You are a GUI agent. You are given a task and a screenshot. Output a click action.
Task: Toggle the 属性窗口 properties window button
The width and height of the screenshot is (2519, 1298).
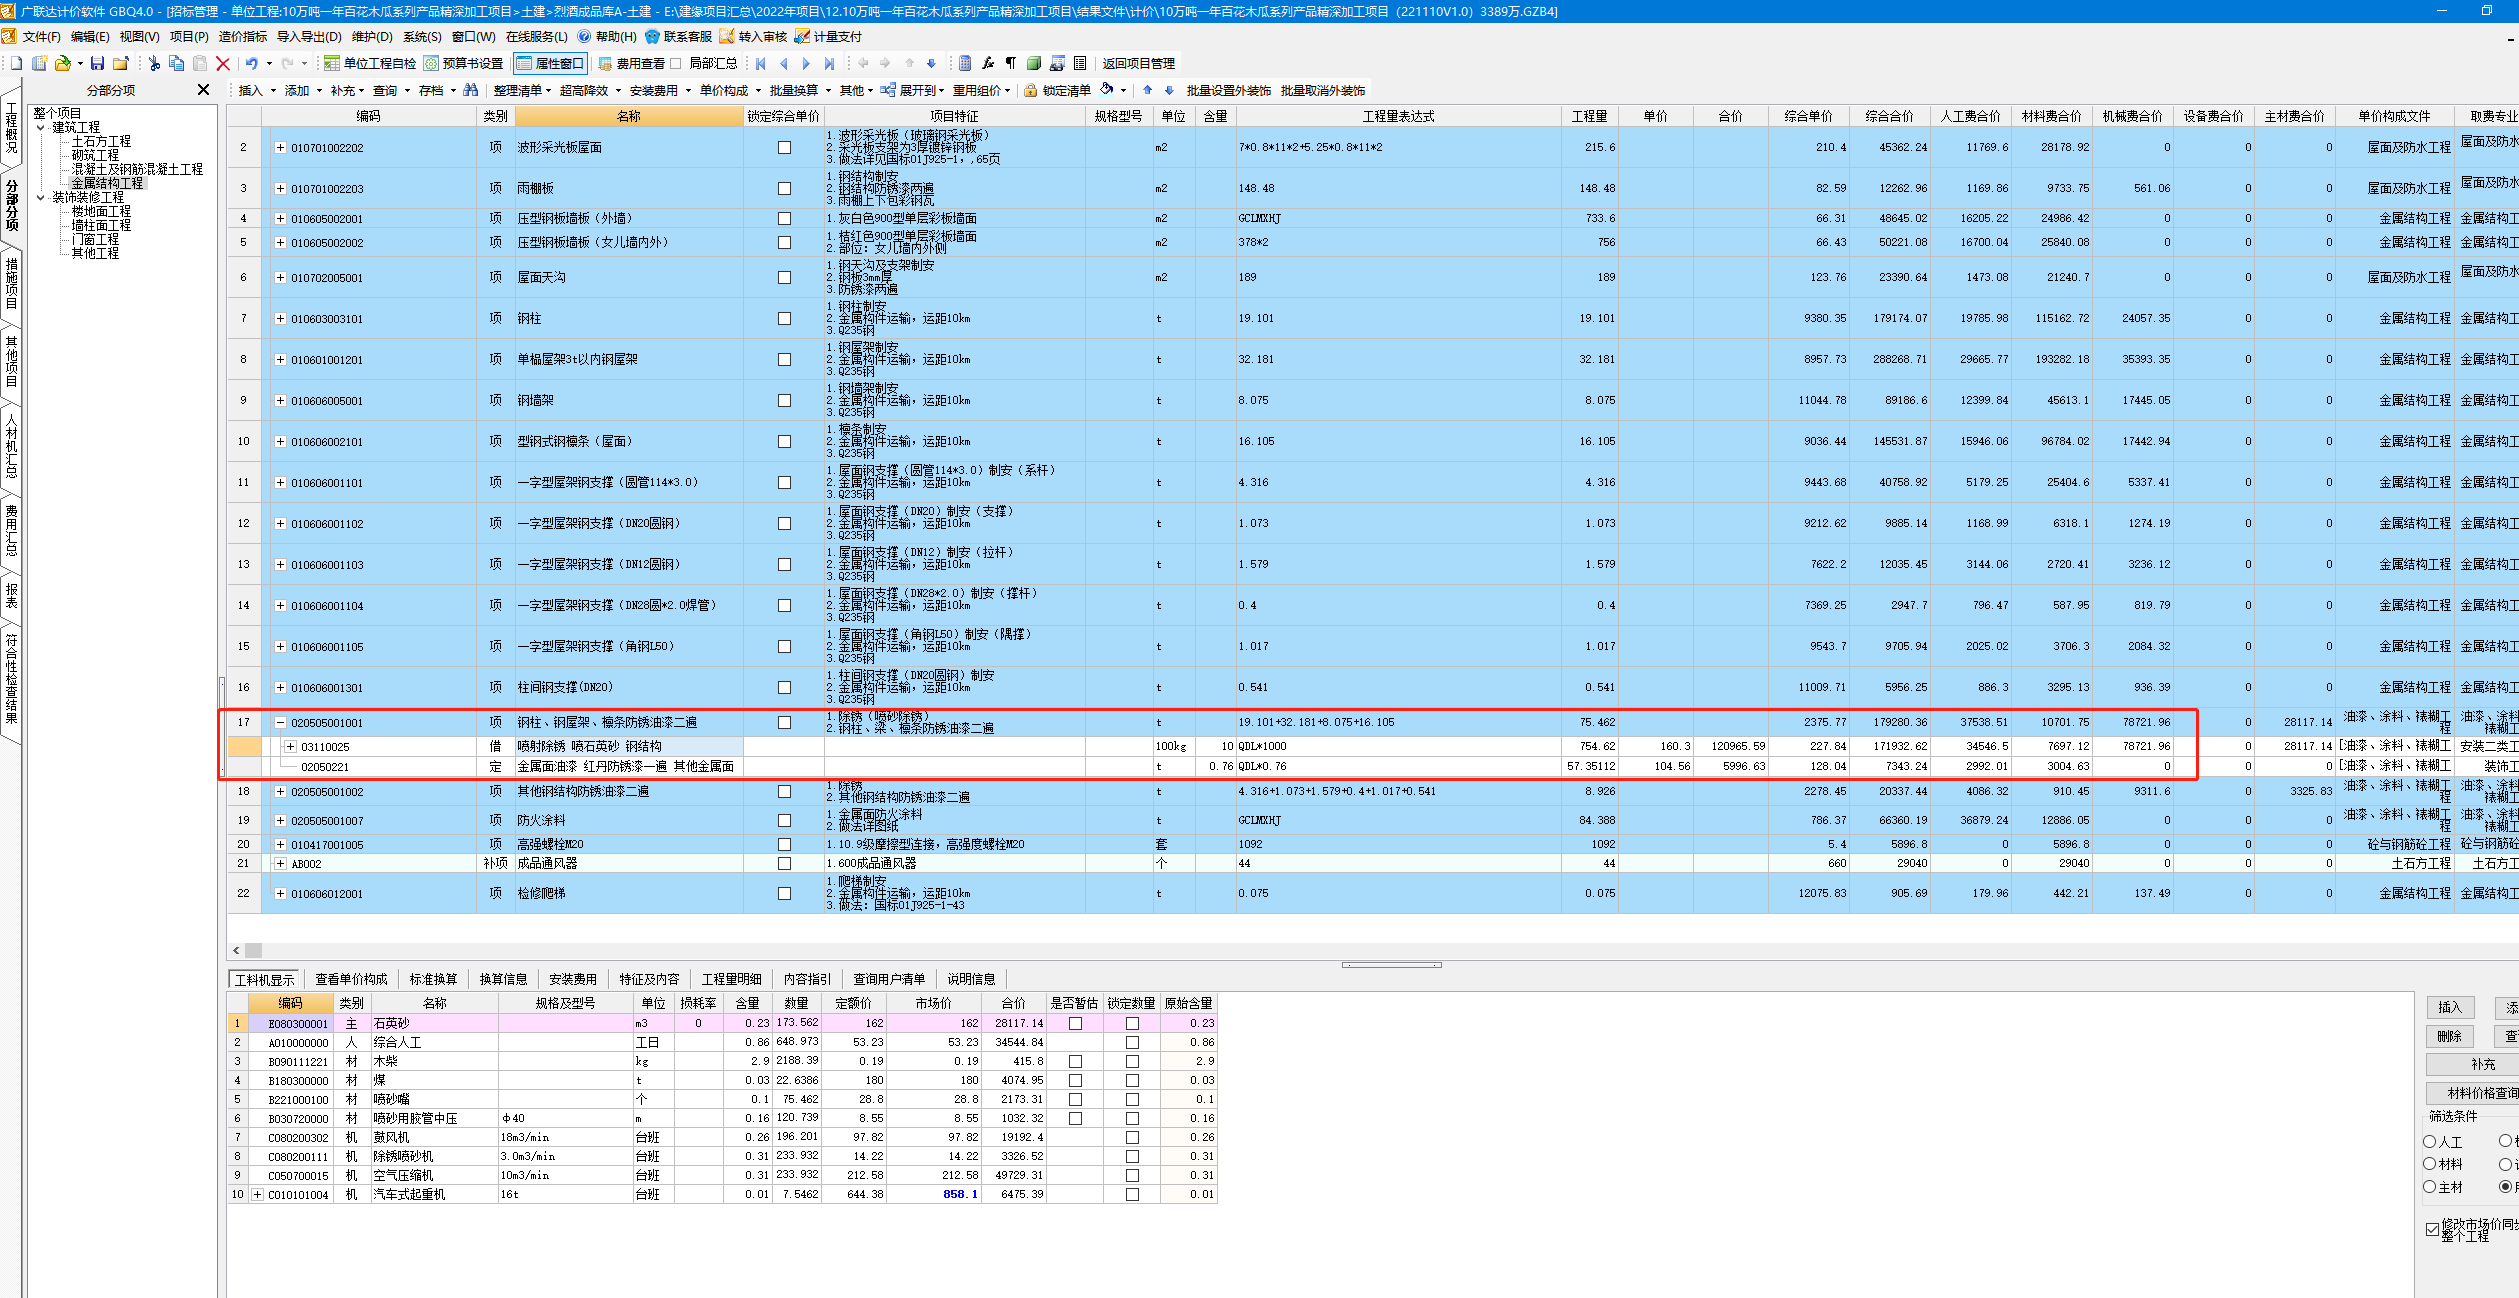pos(550,63)
